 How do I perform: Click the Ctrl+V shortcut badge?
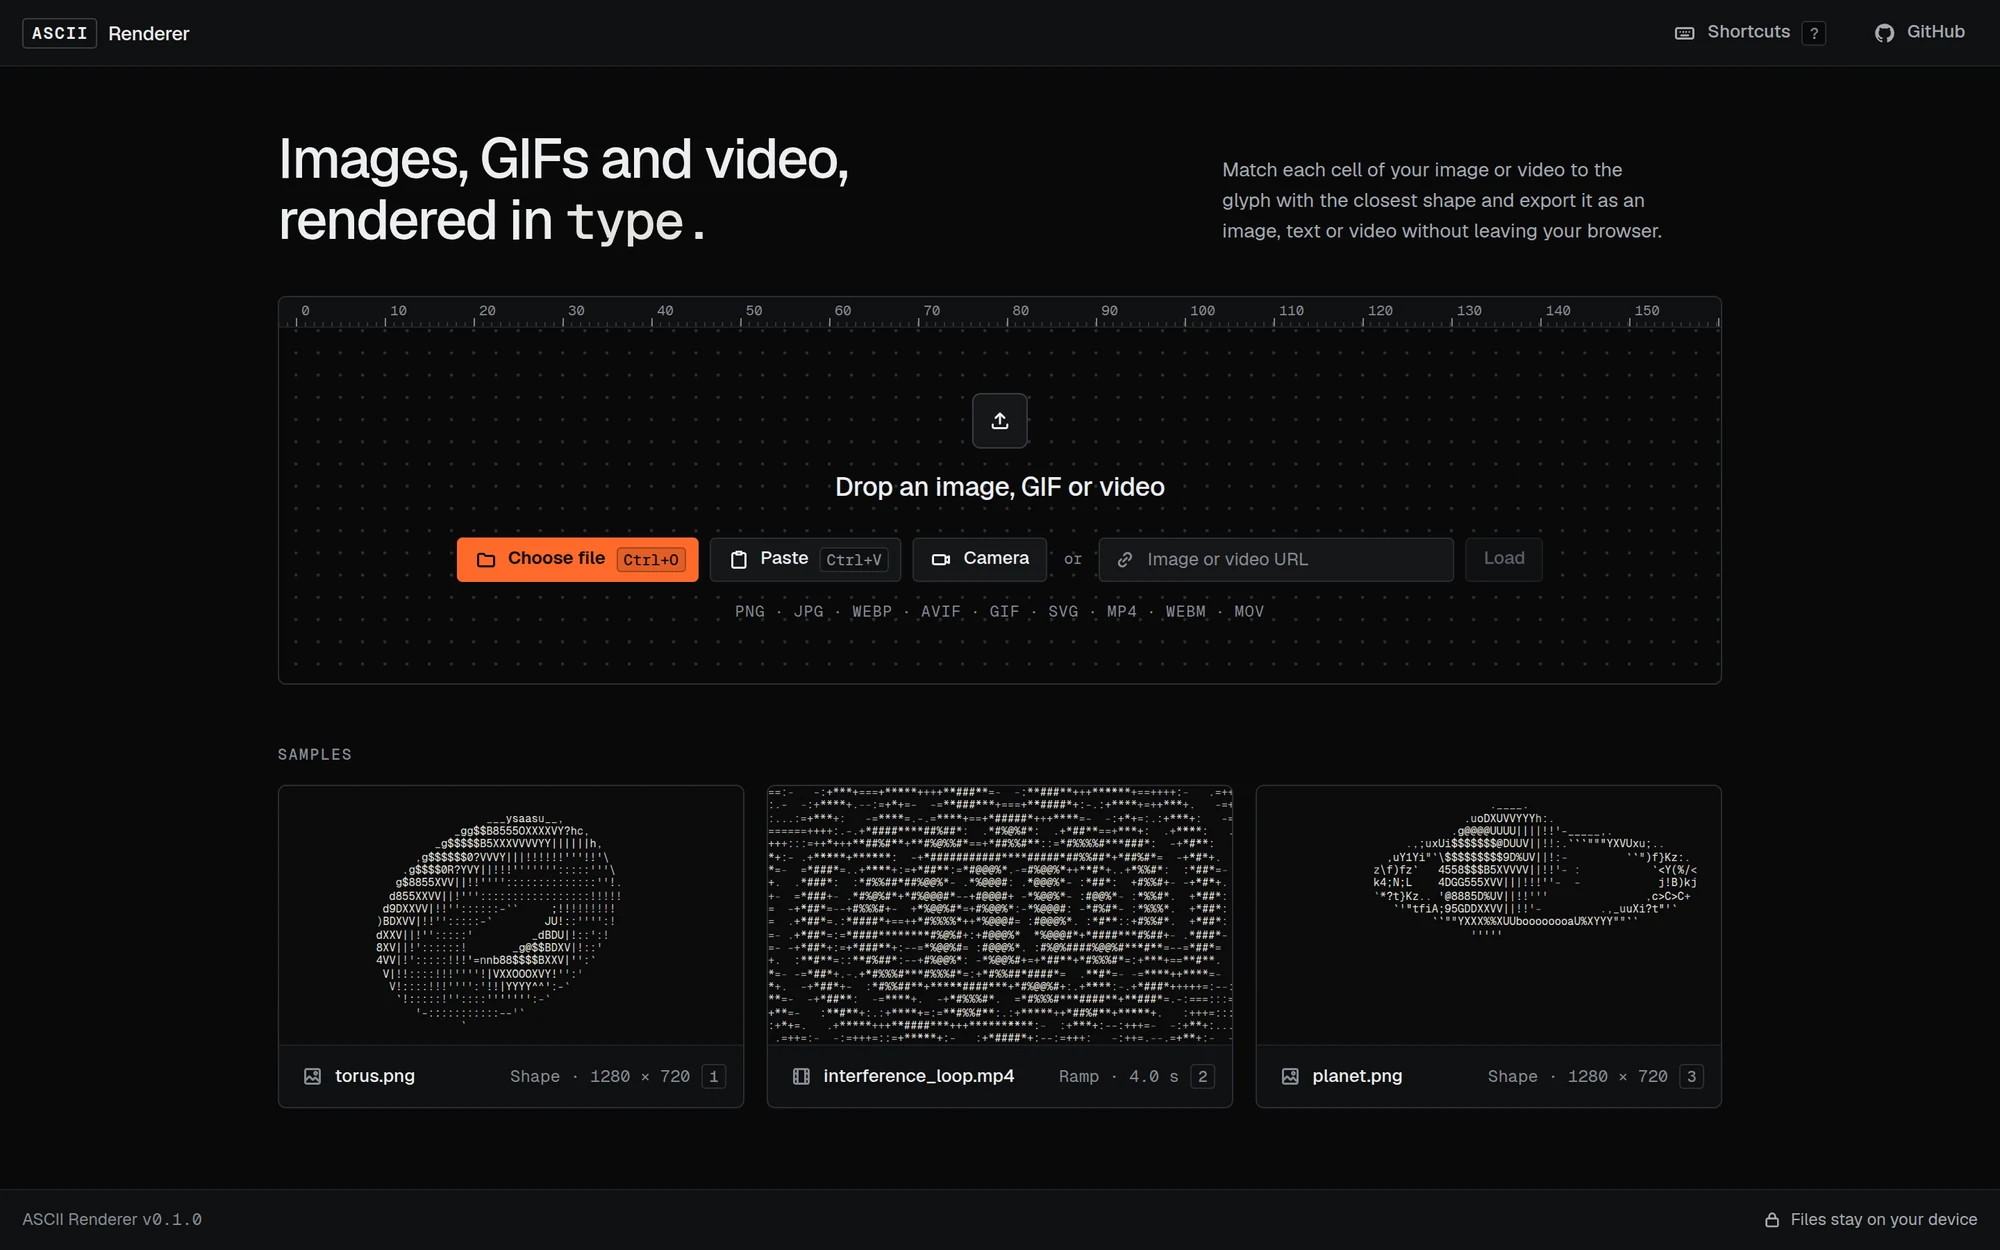coord(854,560)
